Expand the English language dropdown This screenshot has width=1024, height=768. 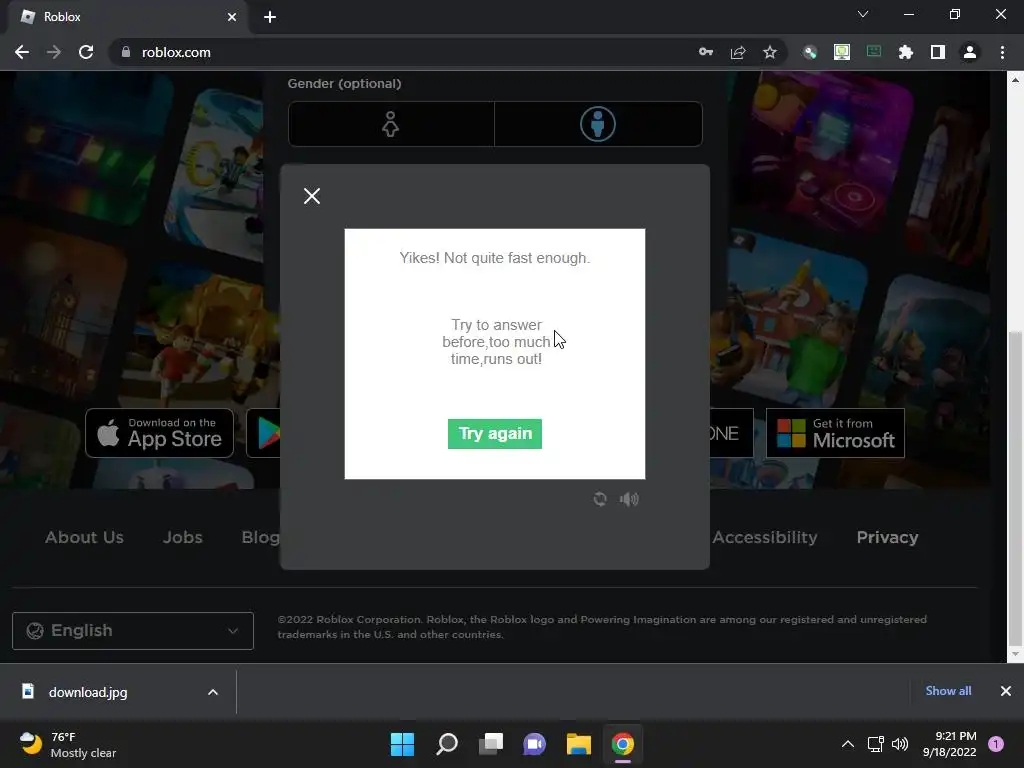133,631
